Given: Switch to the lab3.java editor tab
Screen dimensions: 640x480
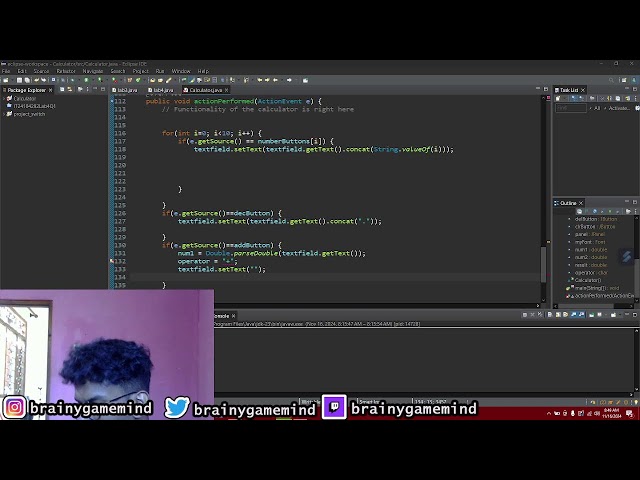Looking at the screenshot, I should coord(125,90).
